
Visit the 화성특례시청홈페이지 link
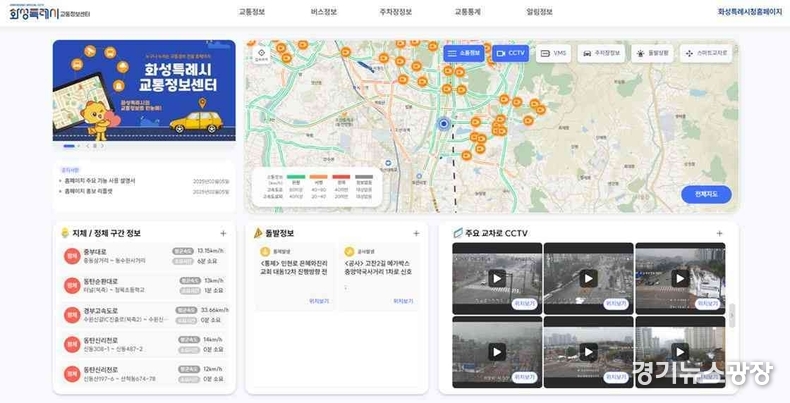coord(750,12)
